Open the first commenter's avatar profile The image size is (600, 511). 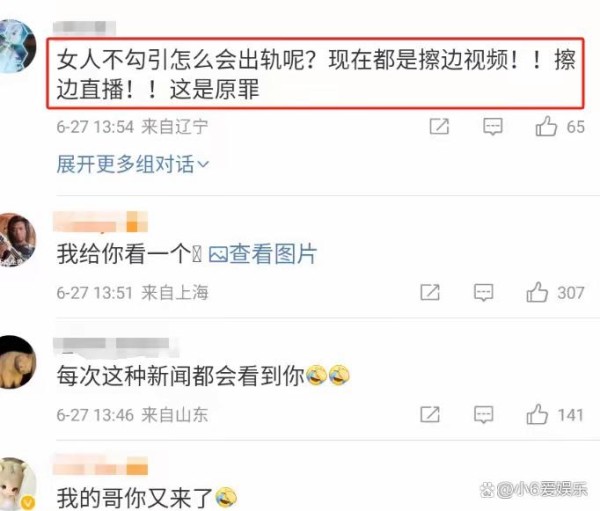point(16,46)
